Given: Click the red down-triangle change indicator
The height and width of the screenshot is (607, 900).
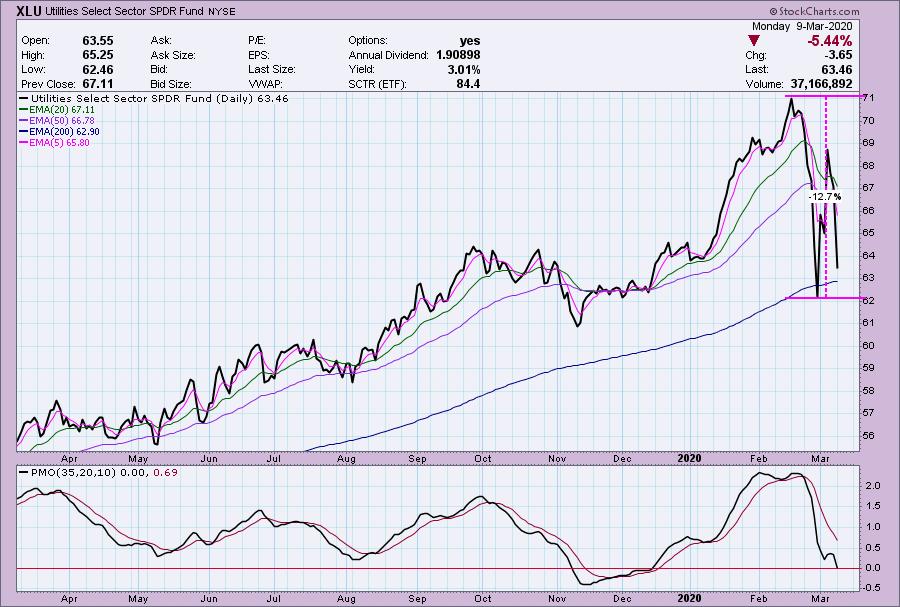Looking at the screenshot, I should pyautogui.click(x=754, y=41).
